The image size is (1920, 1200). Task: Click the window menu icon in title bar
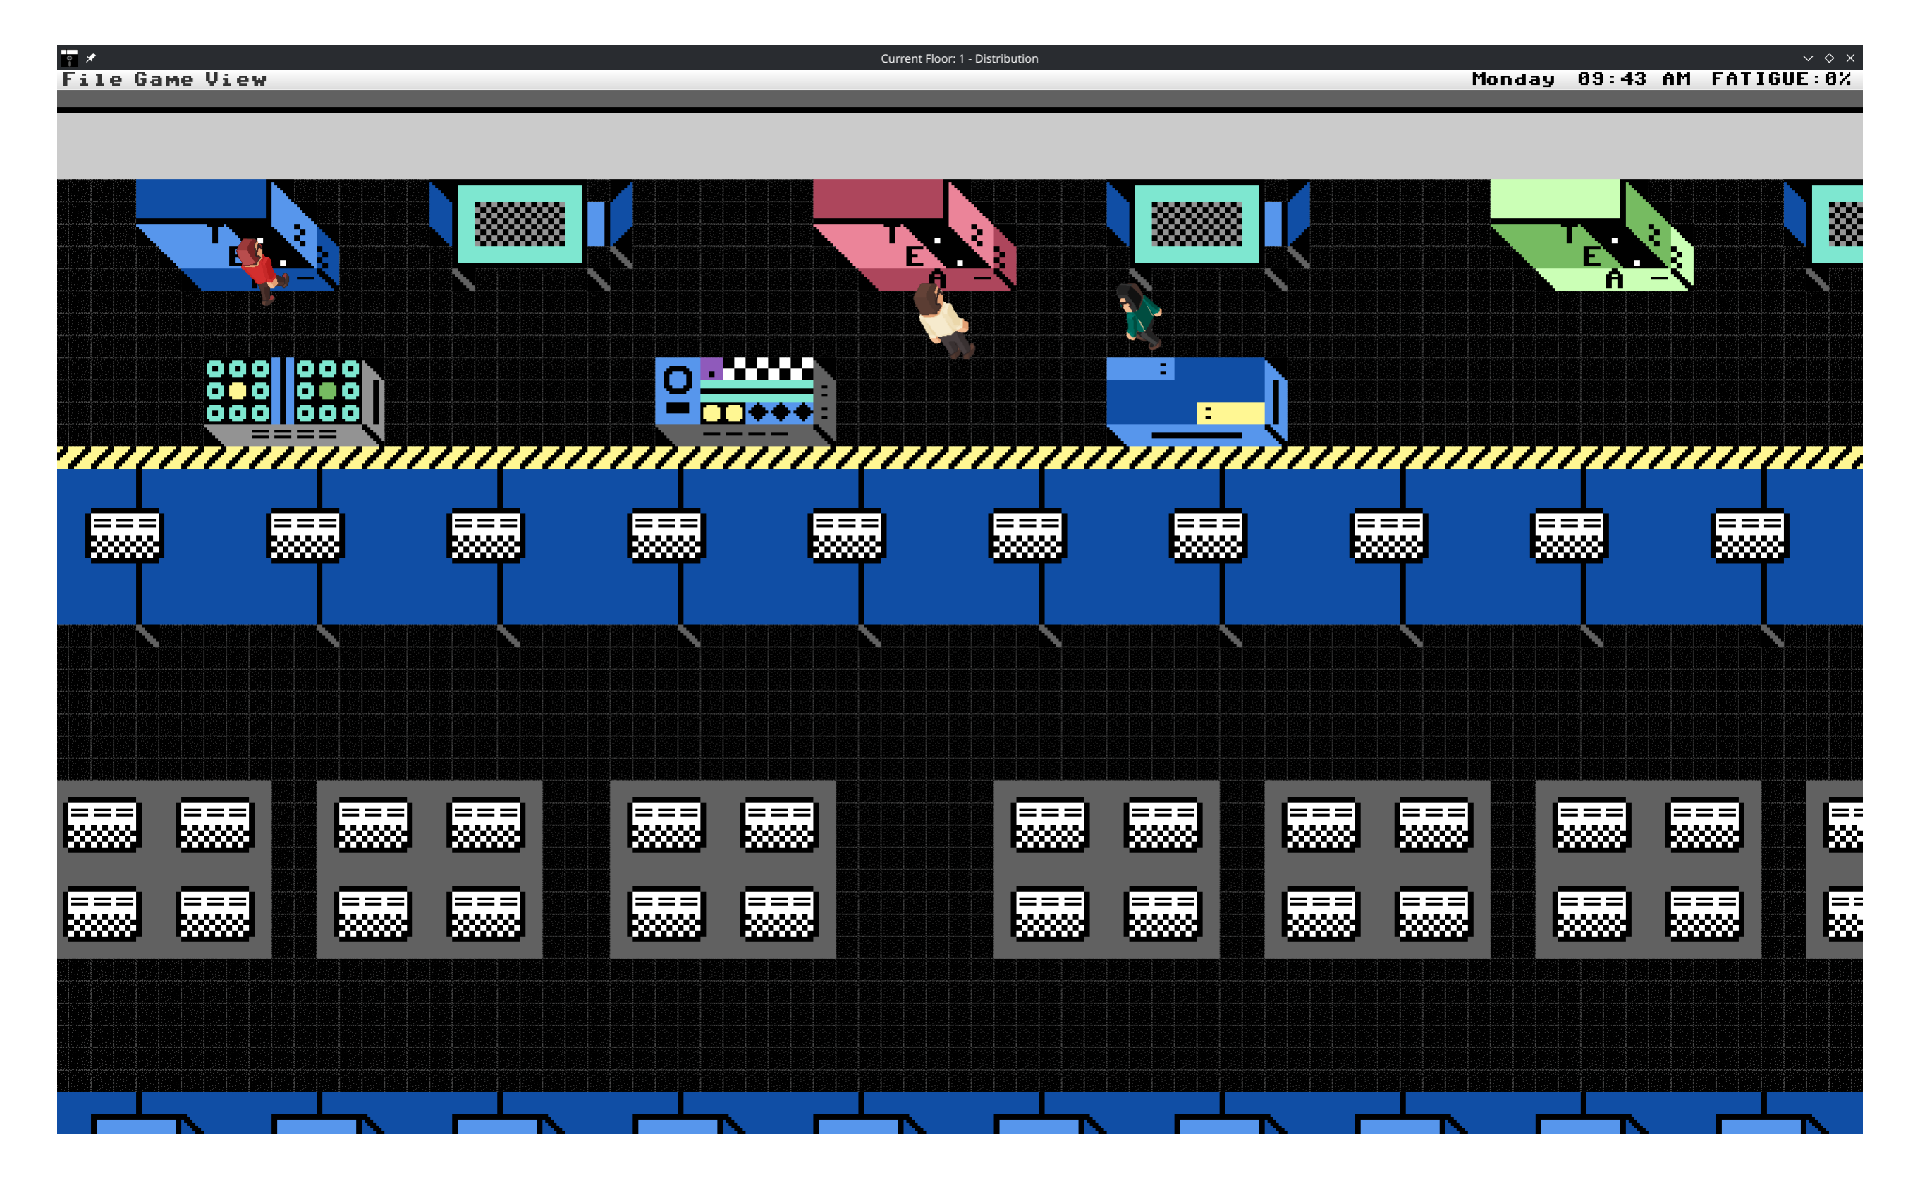coord(69,58)
